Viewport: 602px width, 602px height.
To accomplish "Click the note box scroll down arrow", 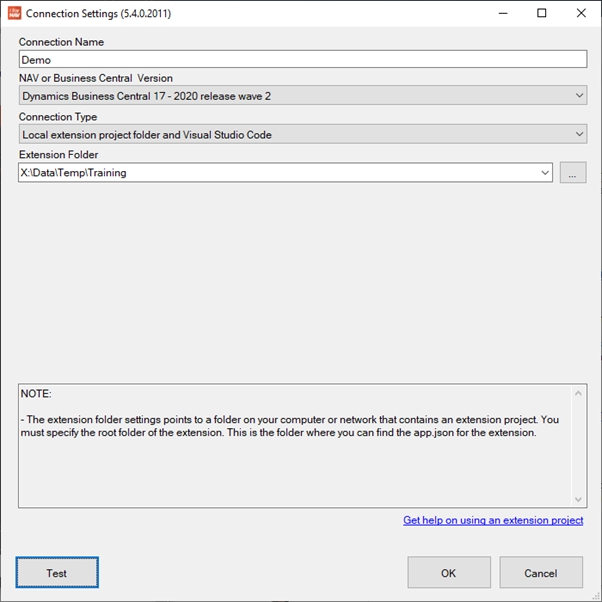I will [578, 499].
